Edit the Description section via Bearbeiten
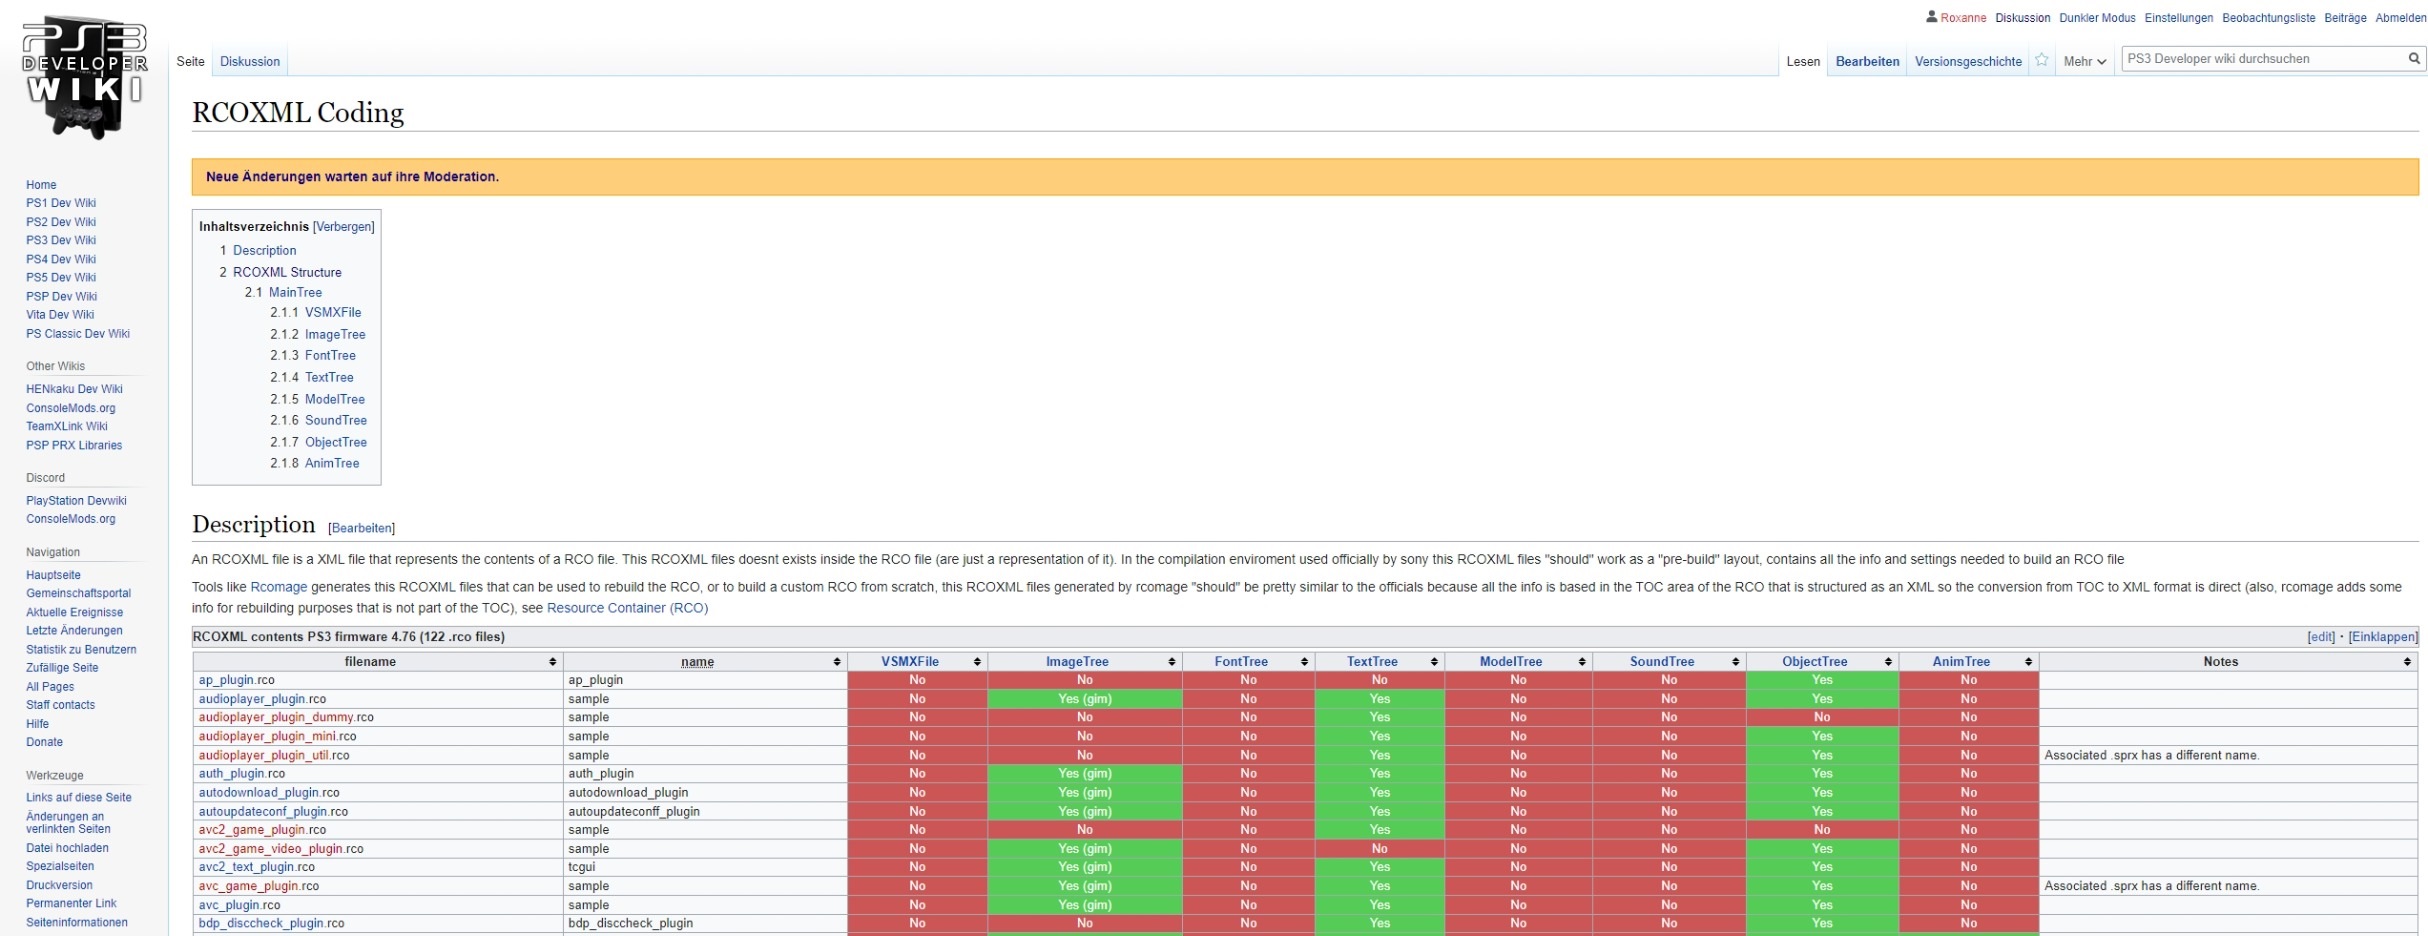The width and height of the screenshot is (2428, 936). pos(361,528)
